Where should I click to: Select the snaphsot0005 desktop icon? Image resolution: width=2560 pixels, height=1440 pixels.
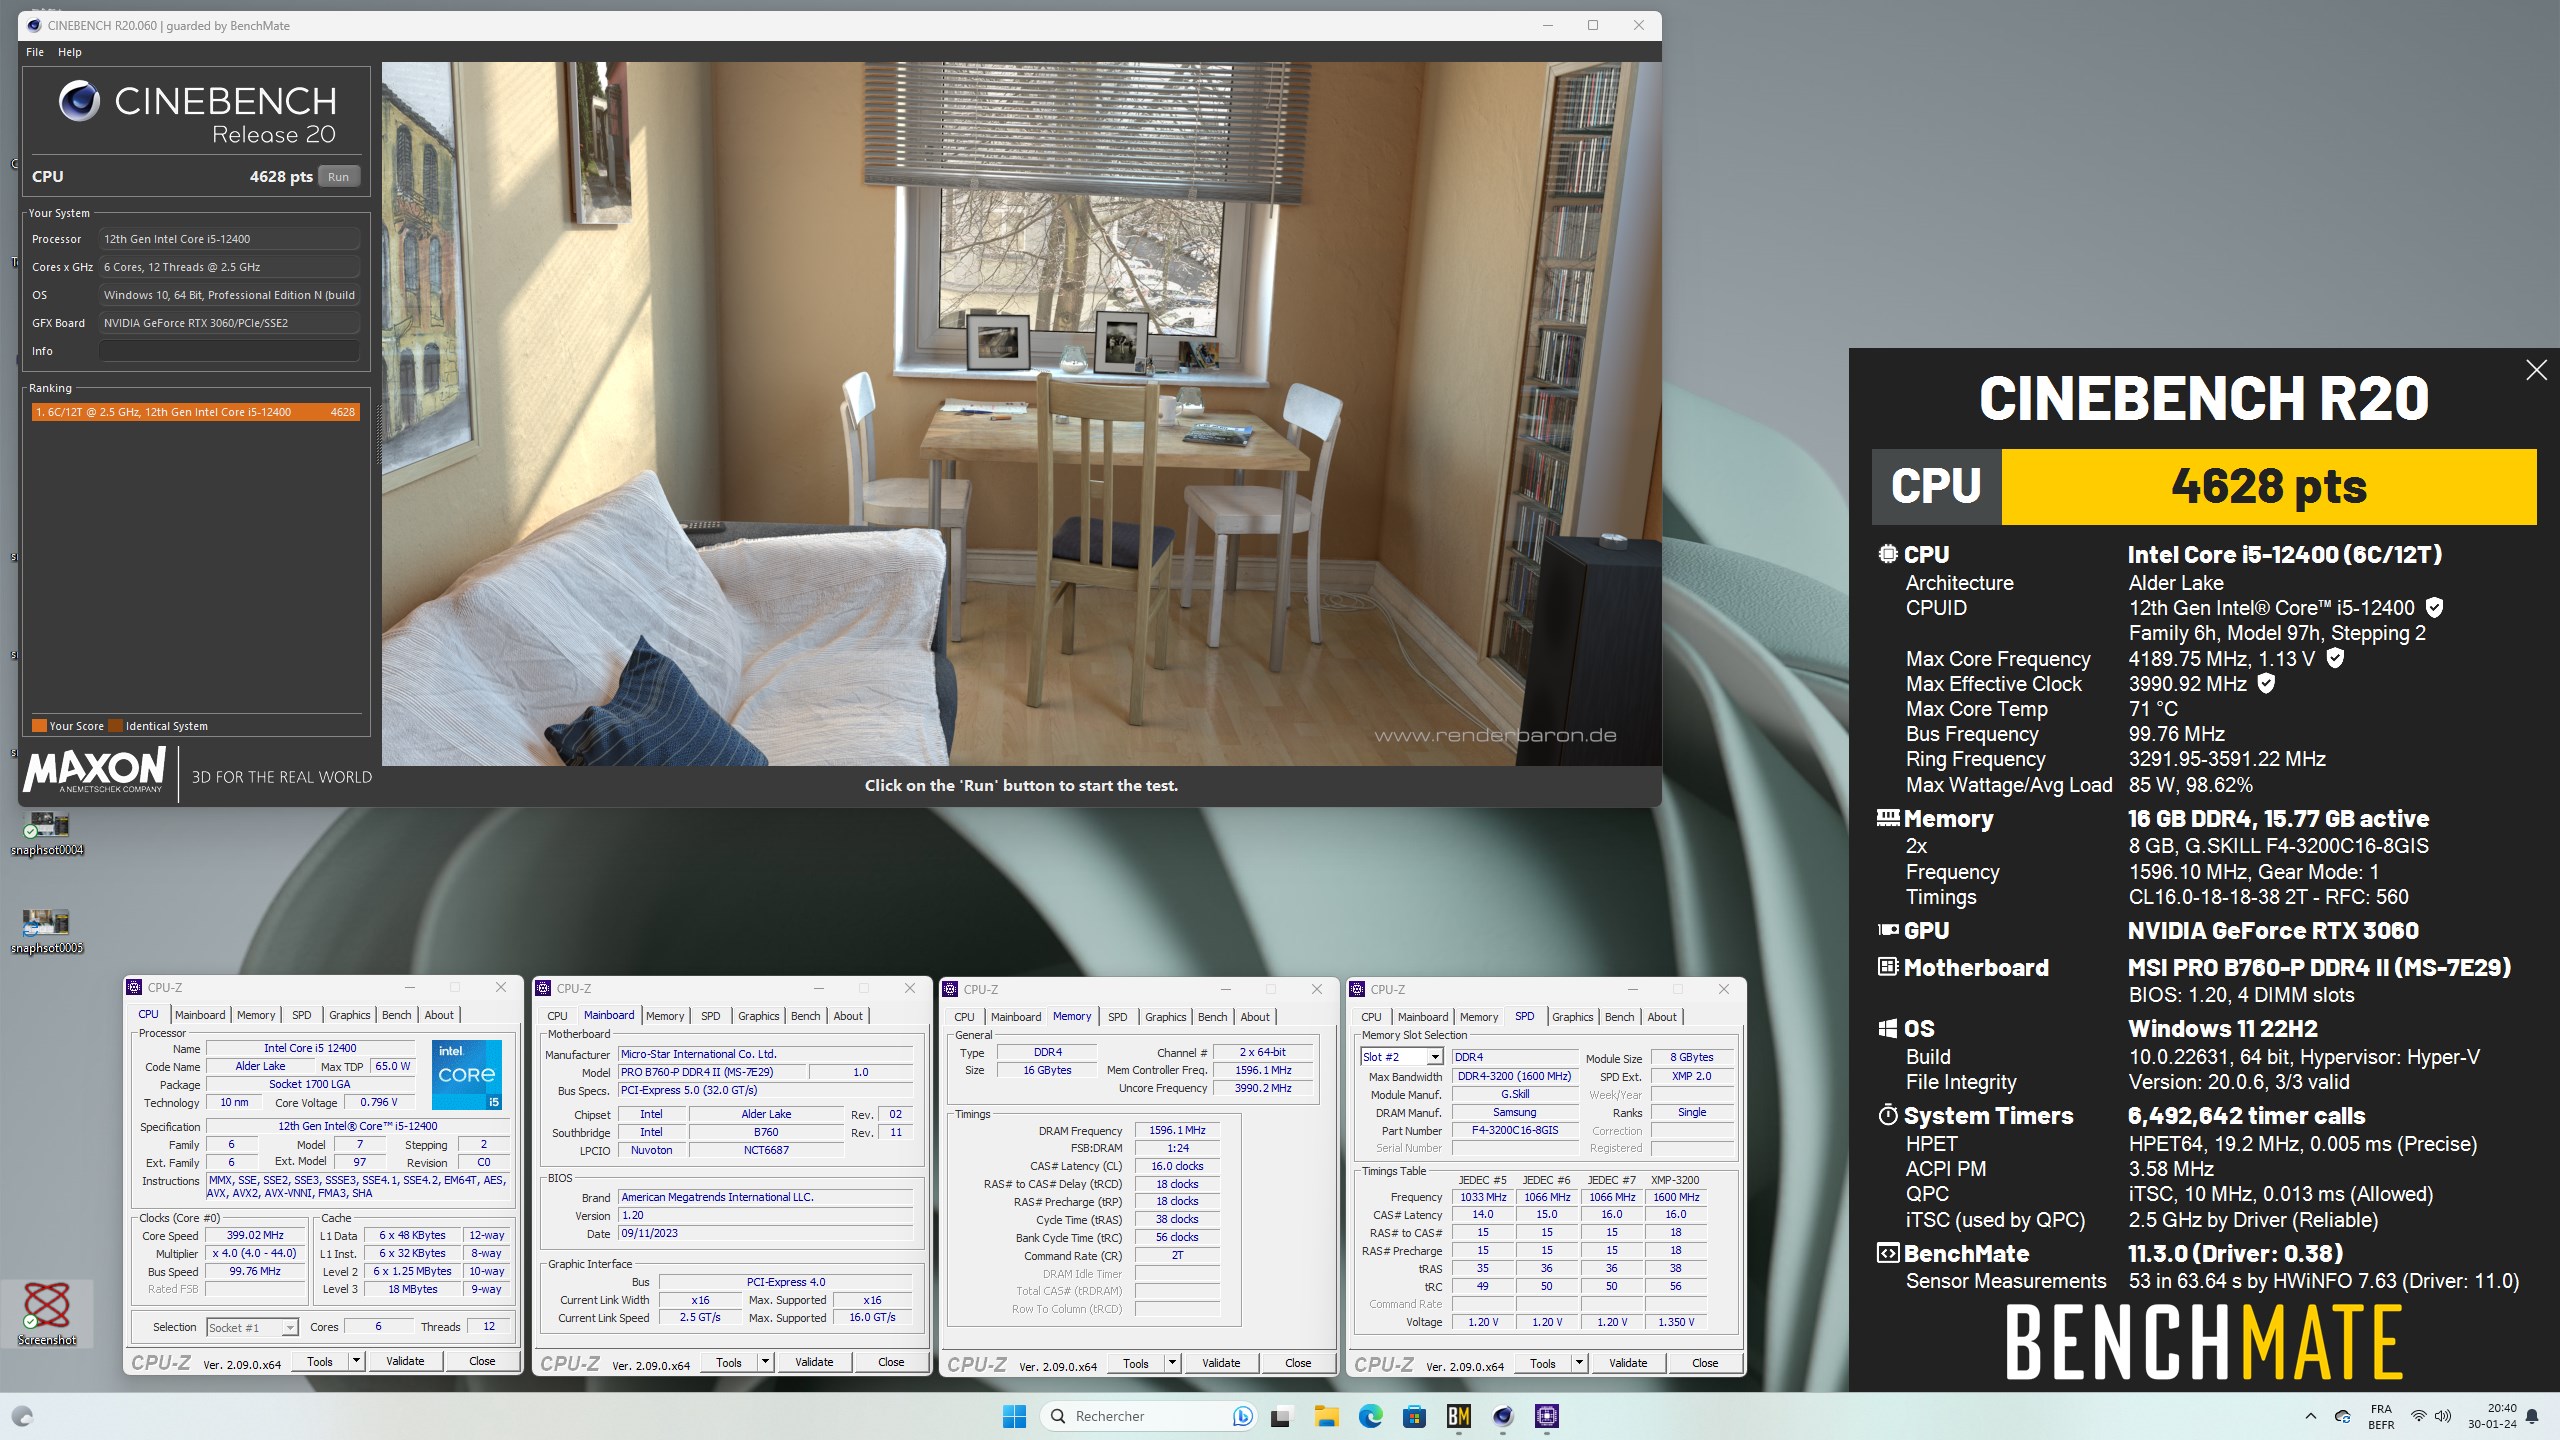pyautogui.click(x=47, y=931)
